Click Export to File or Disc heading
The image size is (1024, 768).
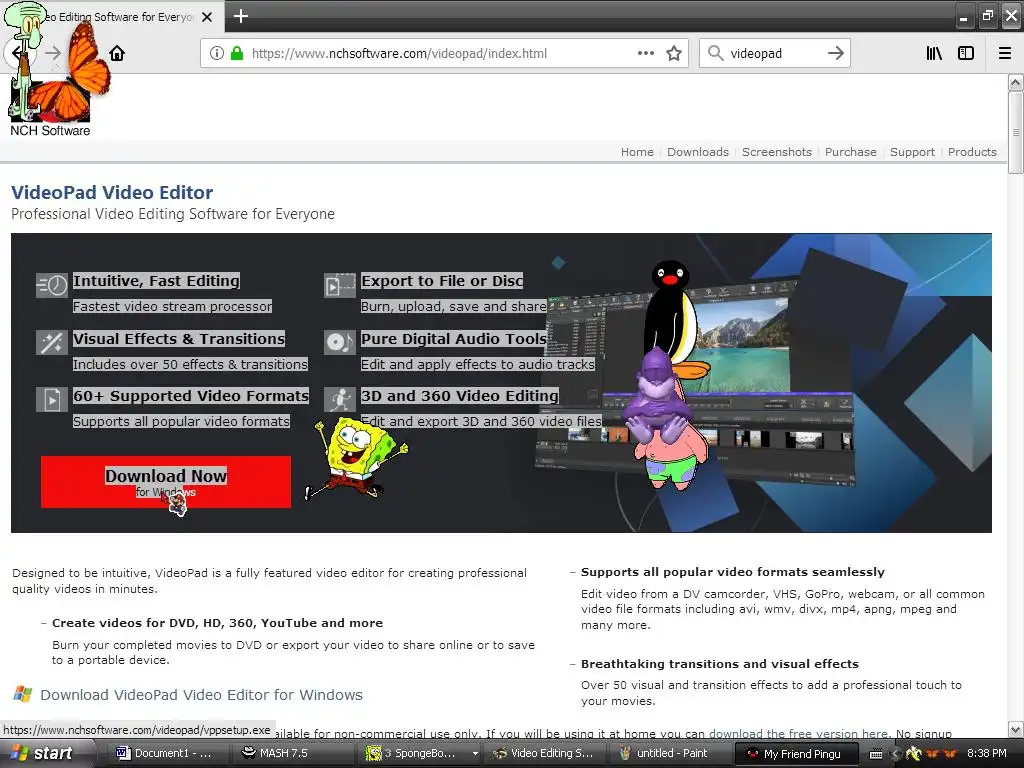(442, 281)
